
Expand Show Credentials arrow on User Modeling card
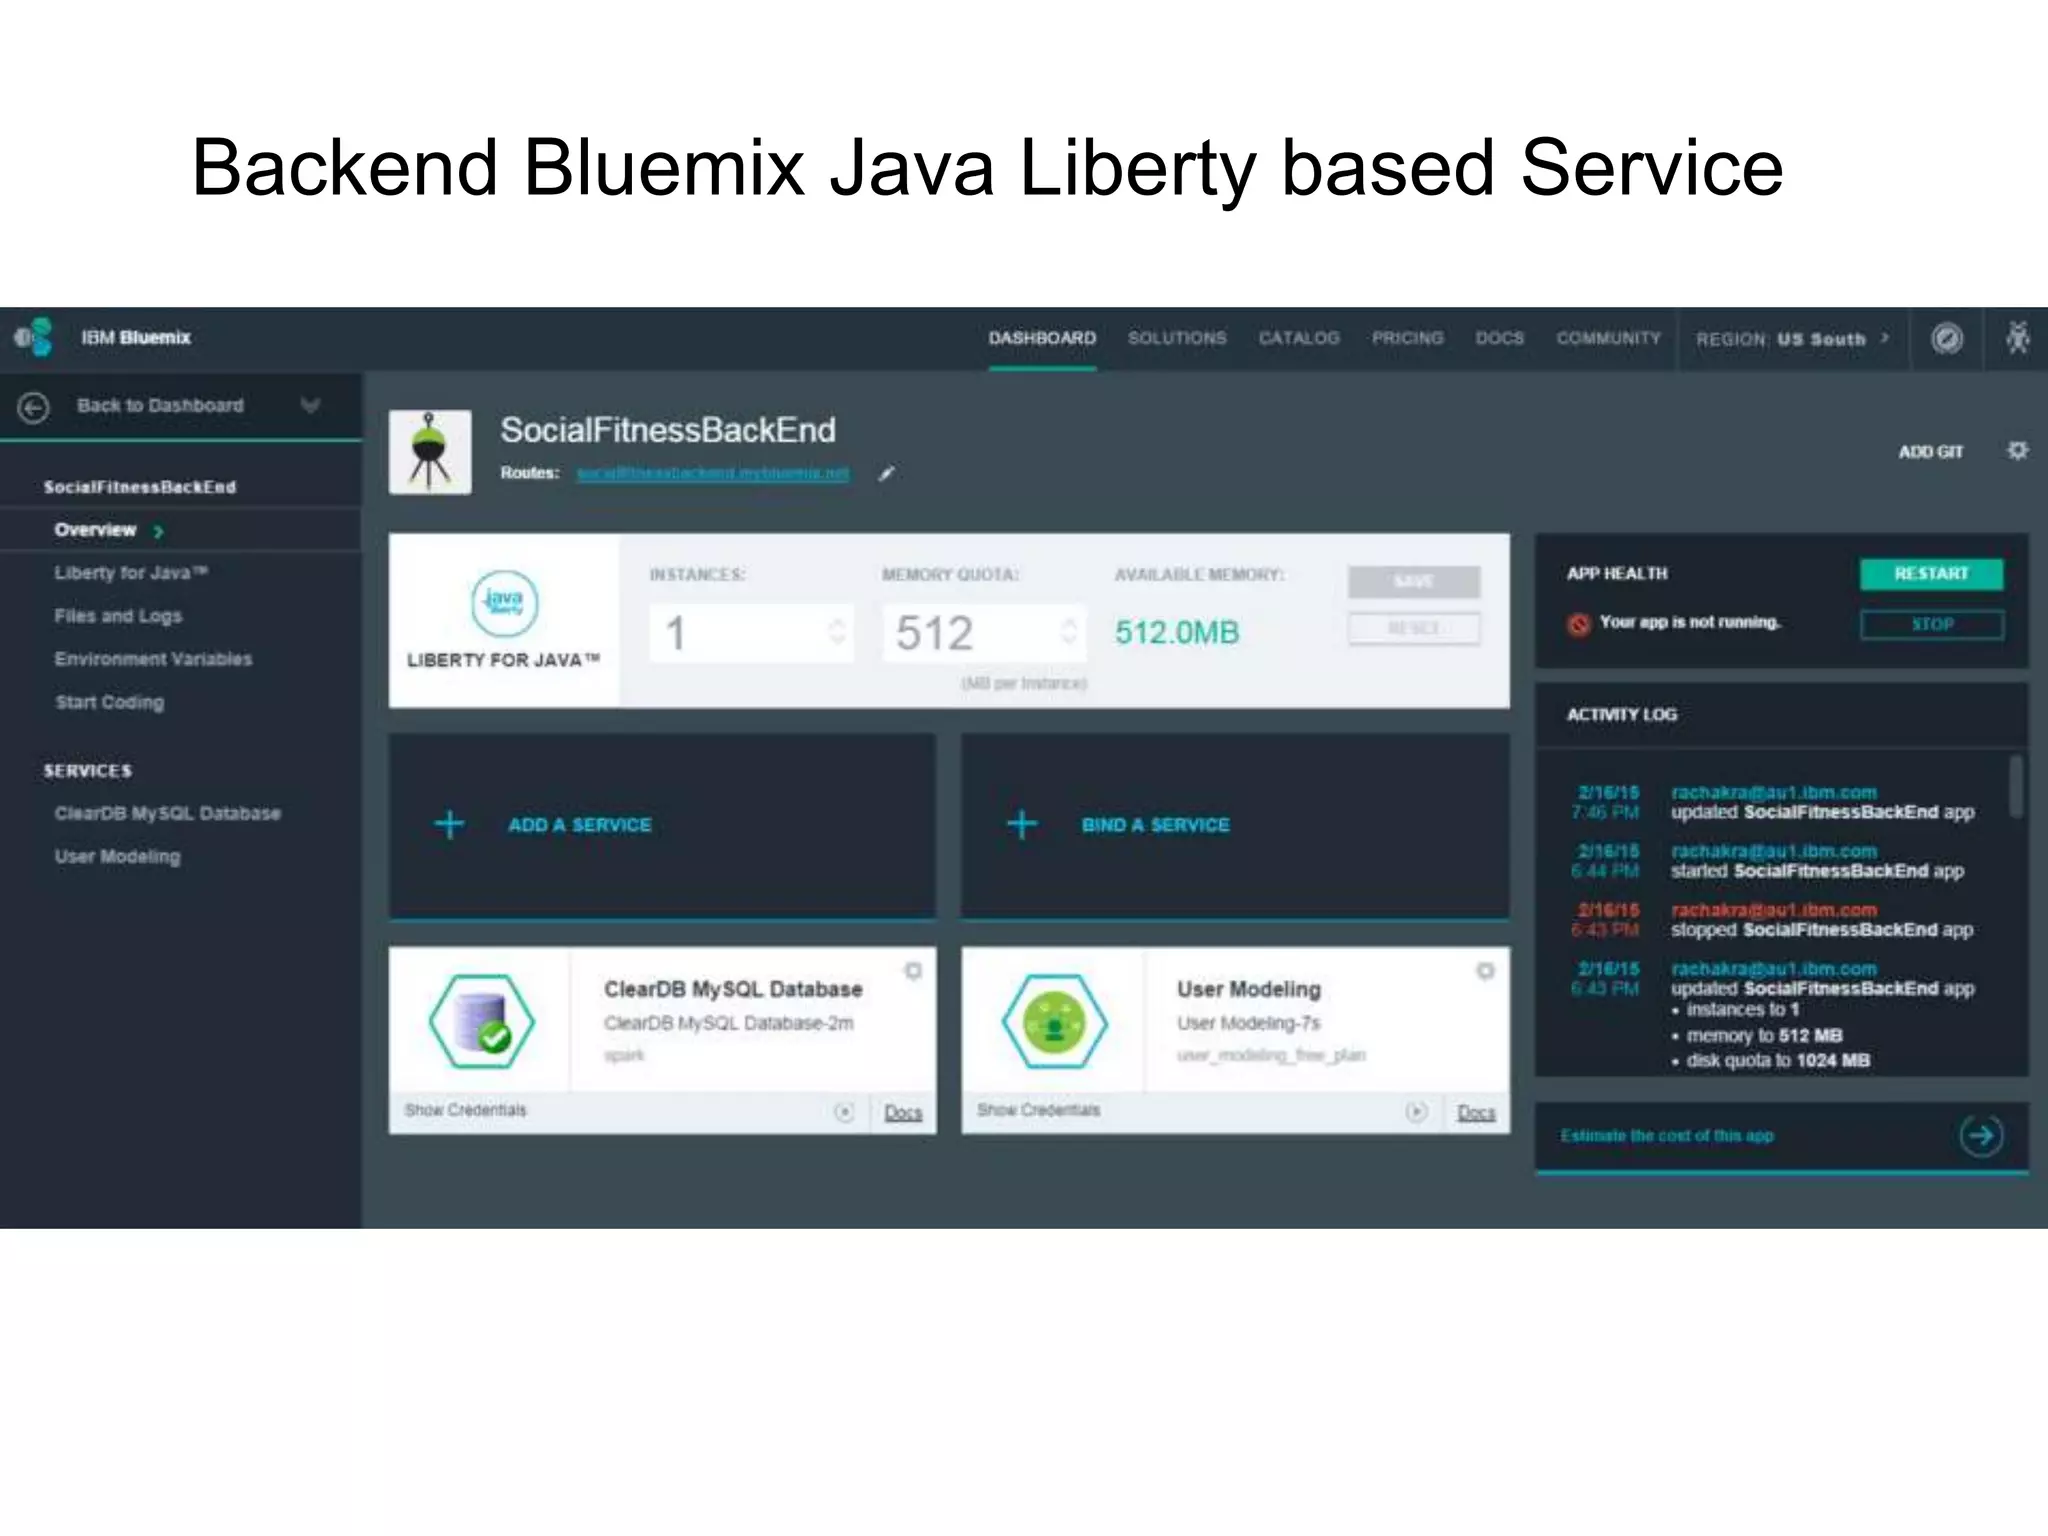point(1416,1112)
